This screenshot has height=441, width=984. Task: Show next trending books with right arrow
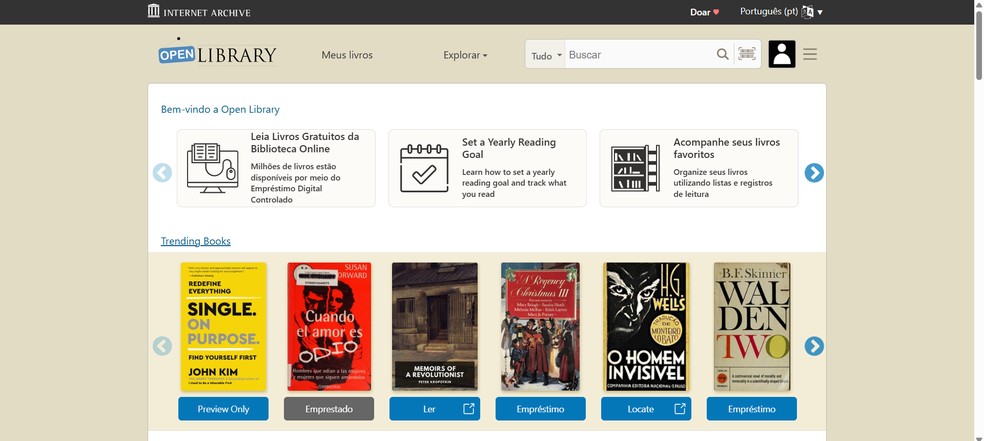tap(814, 346)
